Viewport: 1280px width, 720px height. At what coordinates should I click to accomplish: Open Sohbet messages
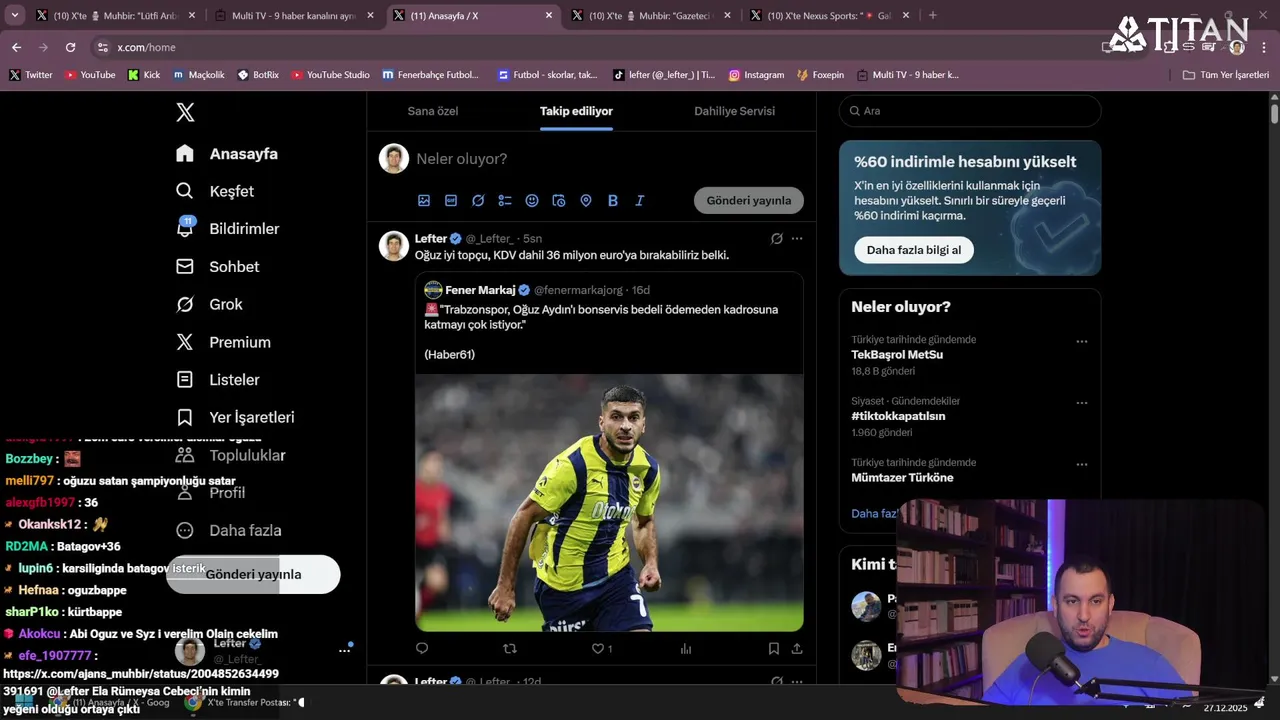pyautogui.click(x=217, y=267)
